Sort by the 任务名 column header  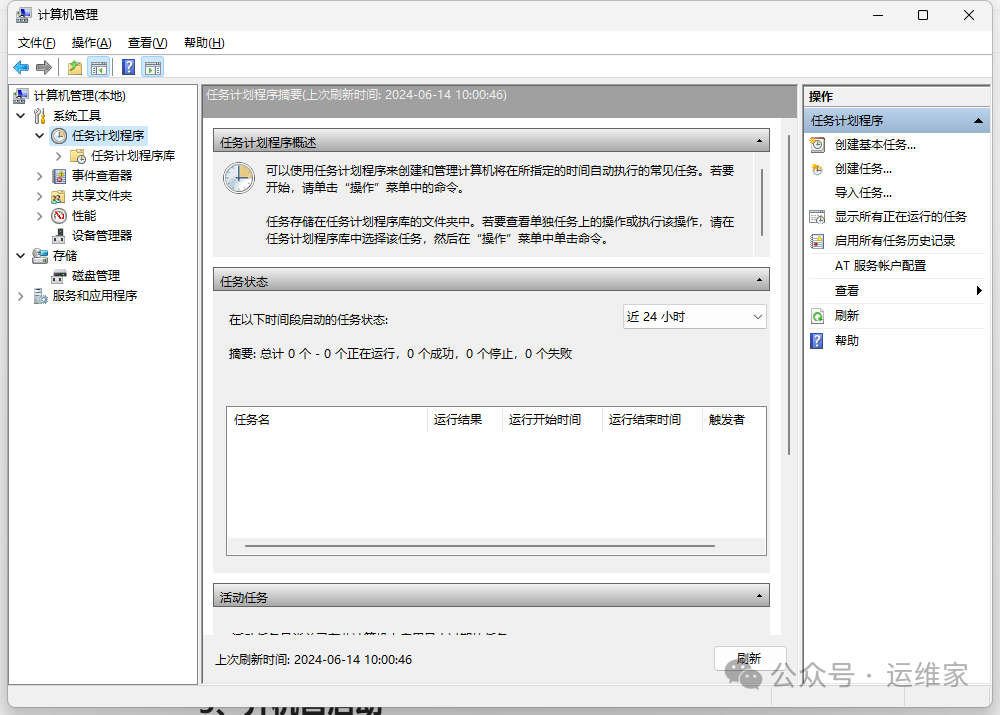[x=327, y=420]
